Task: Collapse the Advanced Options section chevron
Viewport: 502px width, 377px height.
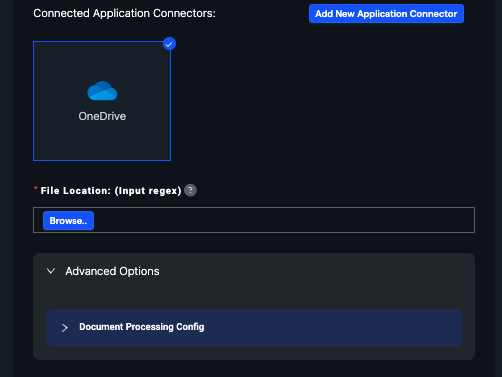Action: pyautogui.click(x=51, y=271)
